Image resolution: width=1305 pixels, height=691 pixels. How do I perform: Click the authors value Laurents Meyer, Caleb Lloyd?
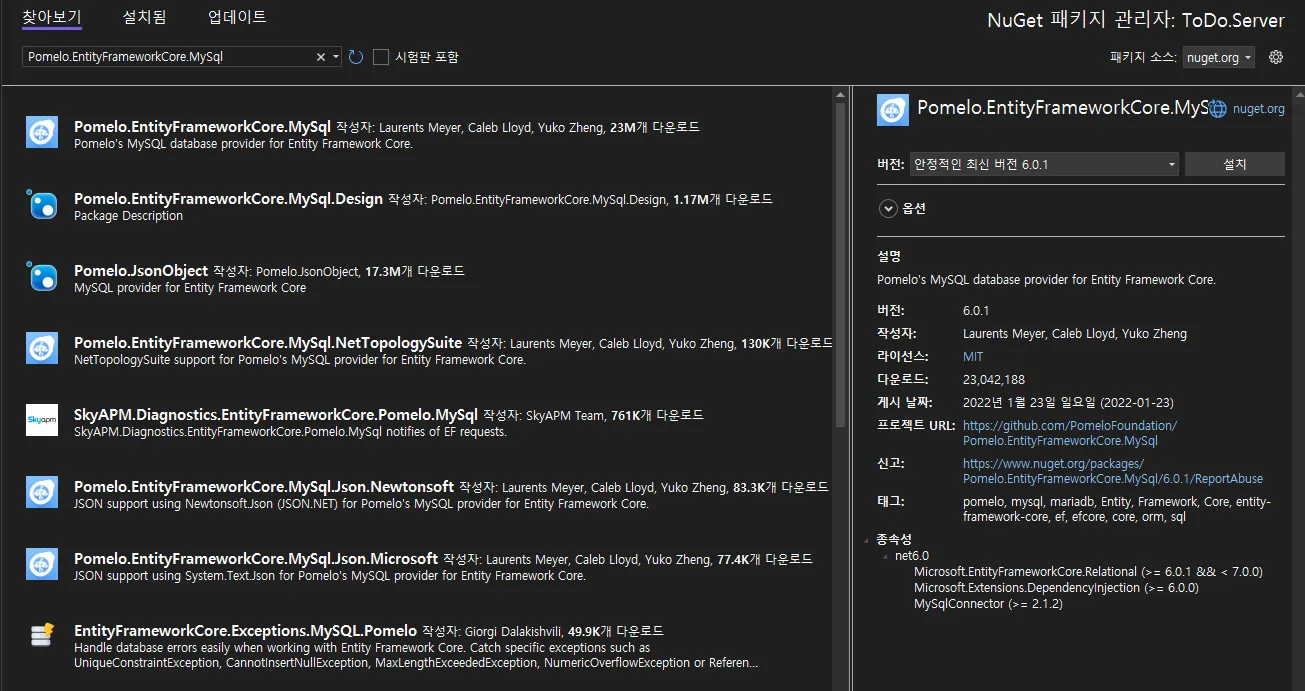(1075, 333)
